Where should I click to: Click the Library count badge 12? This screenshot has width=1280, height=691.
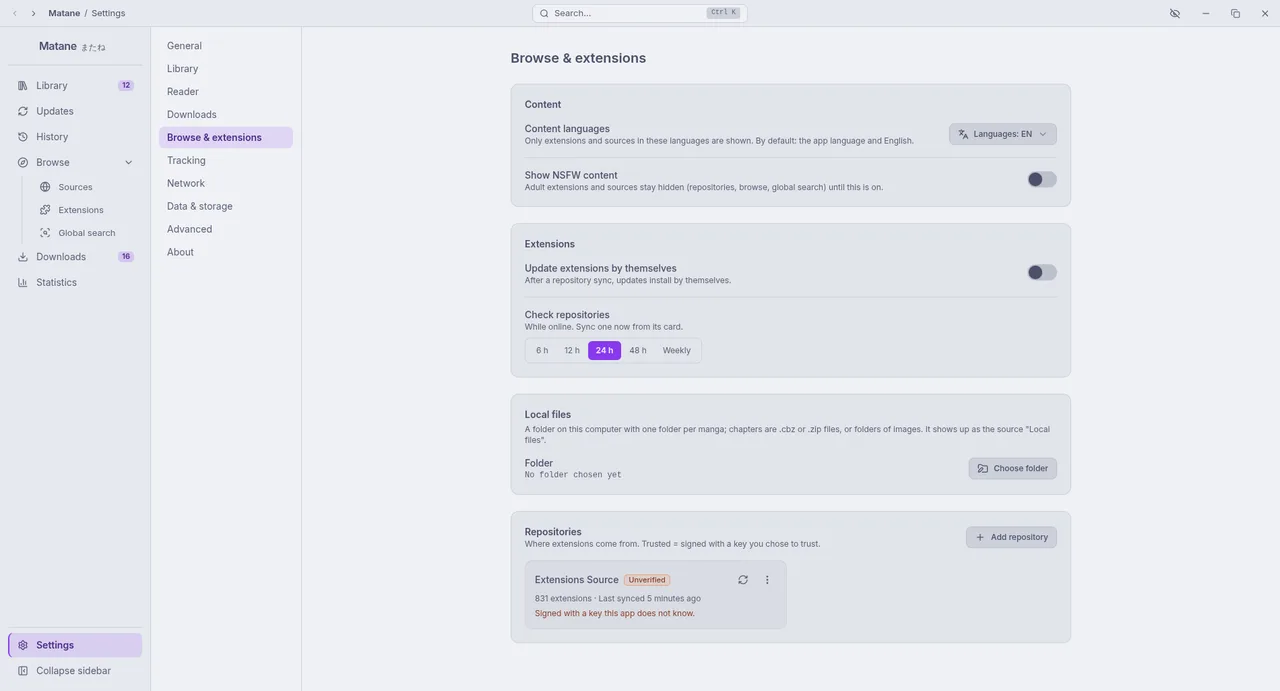(x=126, y=86)
